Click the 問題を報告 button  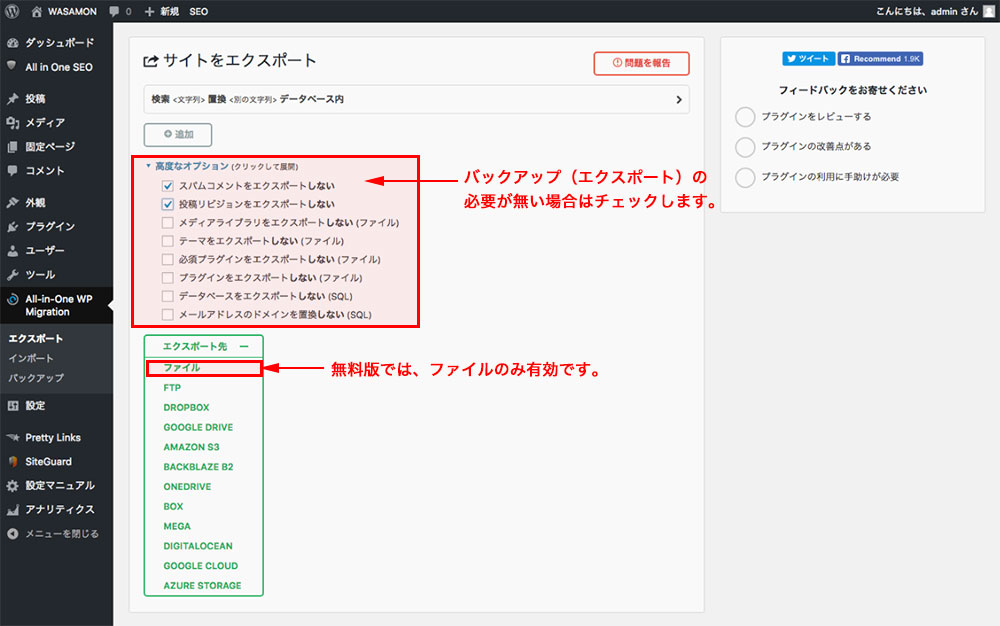[x=642, y=63]
